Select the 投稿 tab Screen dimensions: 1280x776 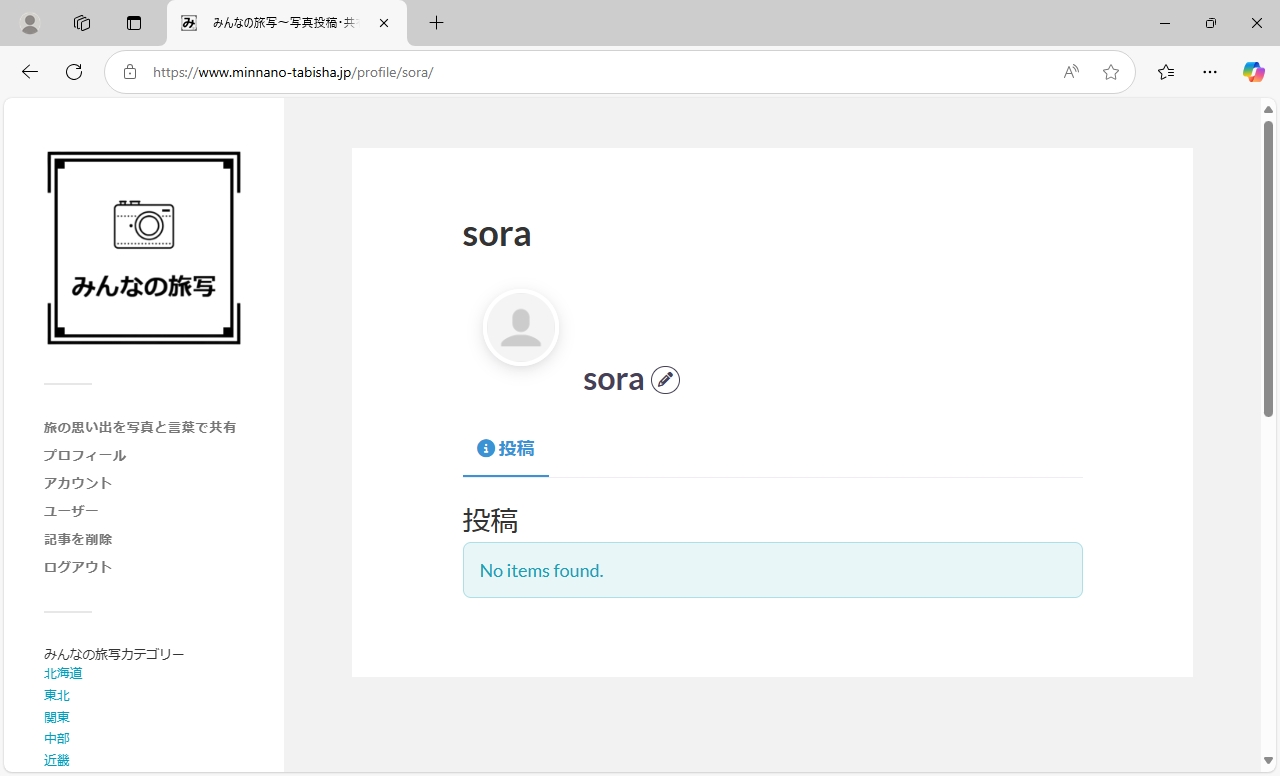click(x=506, y=449)
